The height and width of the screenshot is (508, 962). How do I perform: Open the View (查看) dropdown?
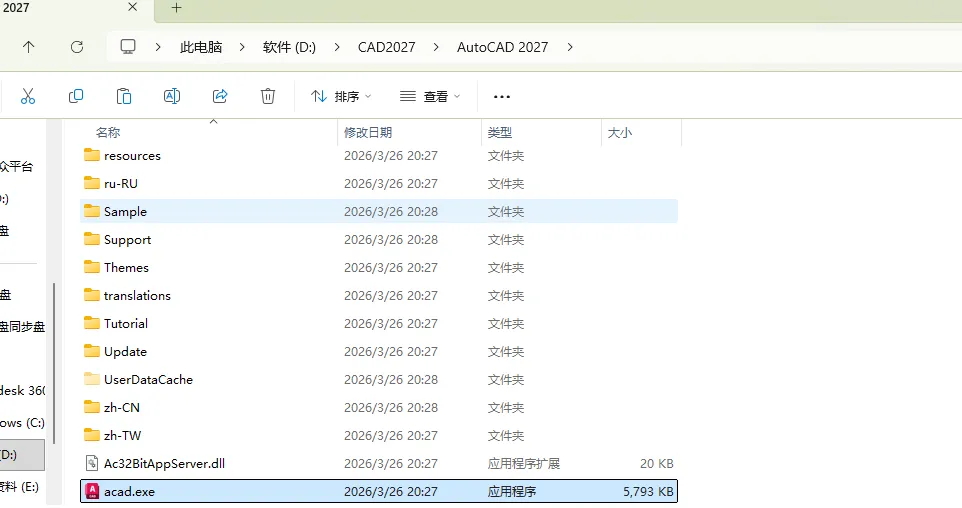pyautogui.click(x=430, y=96)
